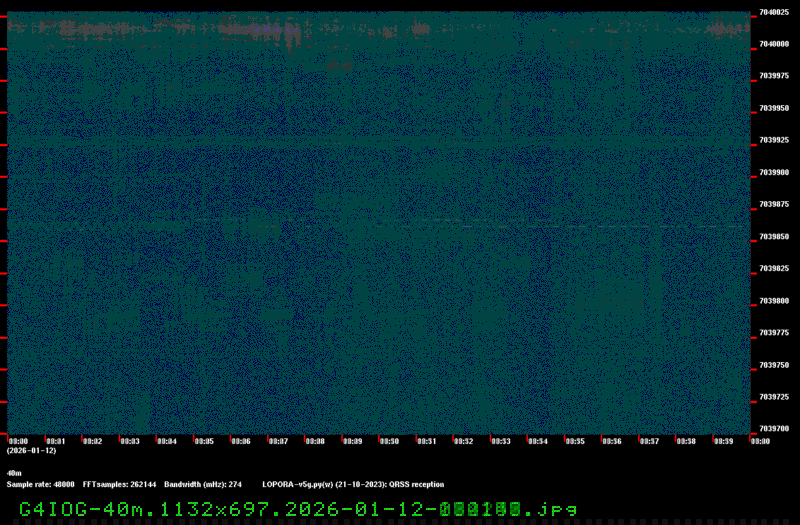Select the 40m band label
Viewport: 800px width, 525px height.
pos(14,473)
